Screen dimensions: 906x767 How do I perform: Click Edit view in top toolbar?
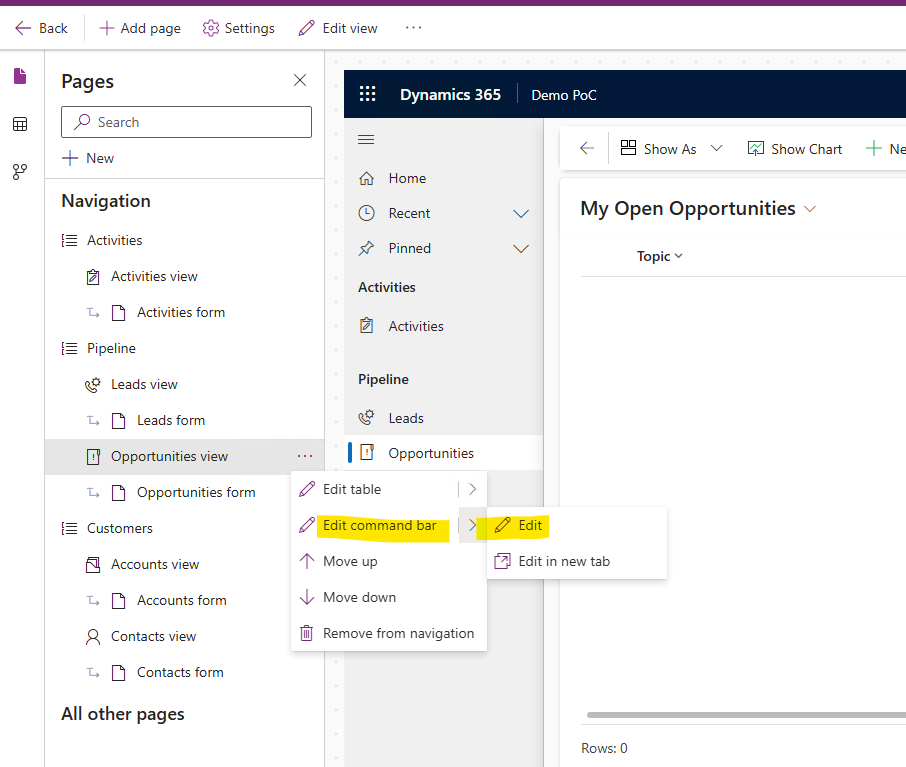click(338, 28)
